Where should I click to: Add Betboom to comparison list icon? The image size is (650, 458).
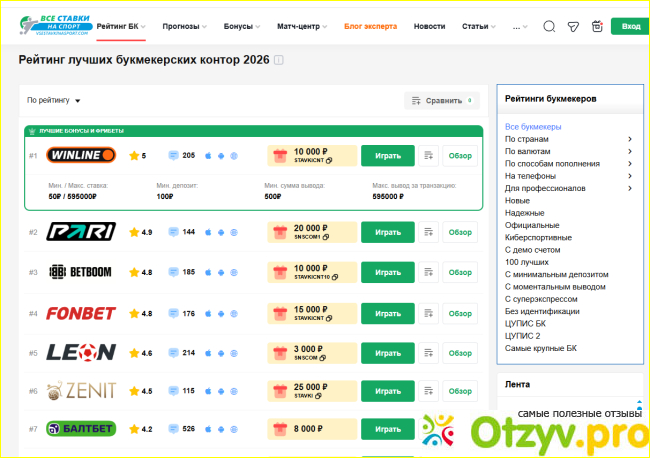[429, 272]
